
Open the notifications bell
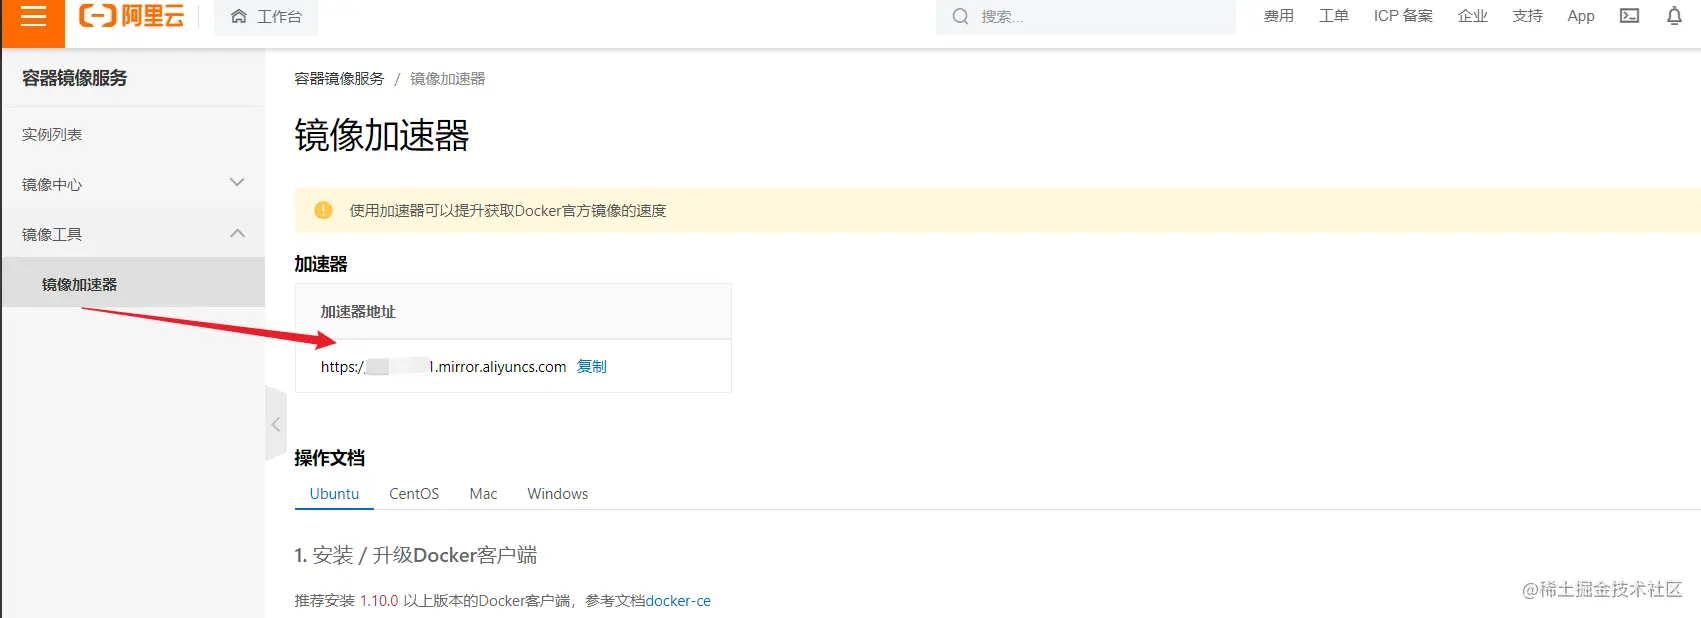(1674, 16)
